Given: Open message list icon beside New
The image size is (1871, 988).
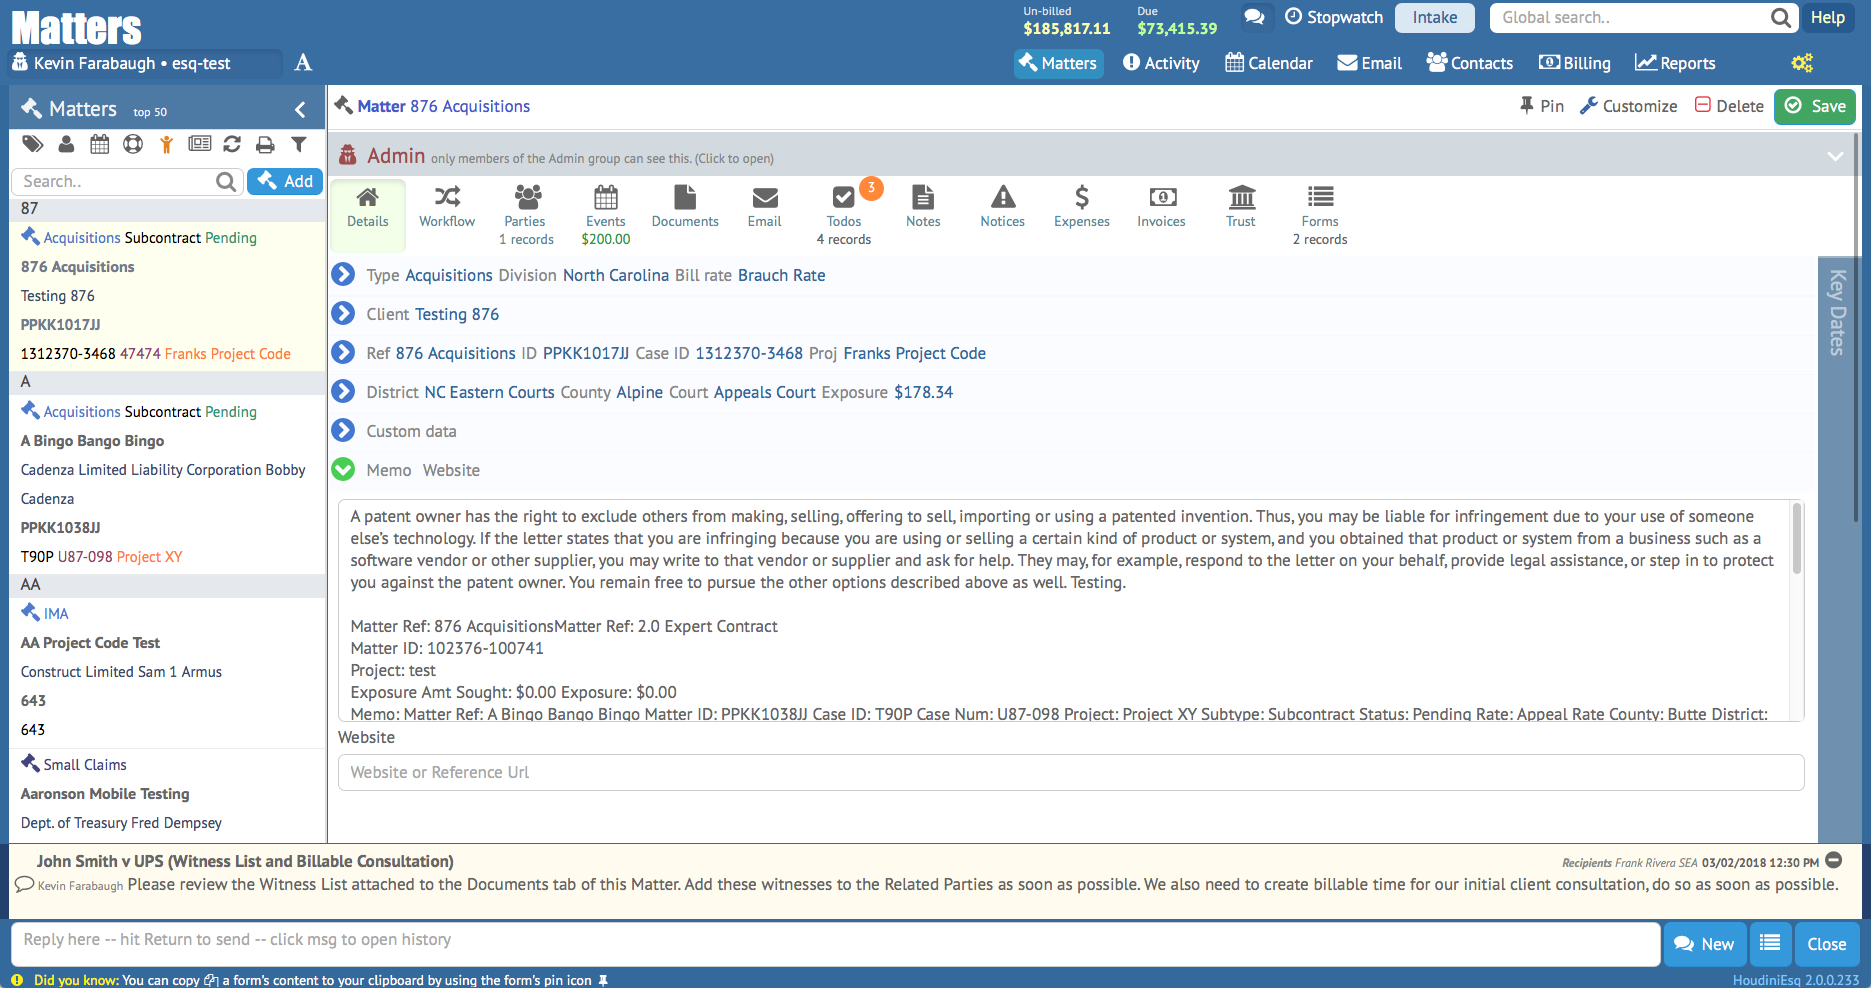Looking at the screenshot, I should pyautogui.click(x=1770, y=944).
